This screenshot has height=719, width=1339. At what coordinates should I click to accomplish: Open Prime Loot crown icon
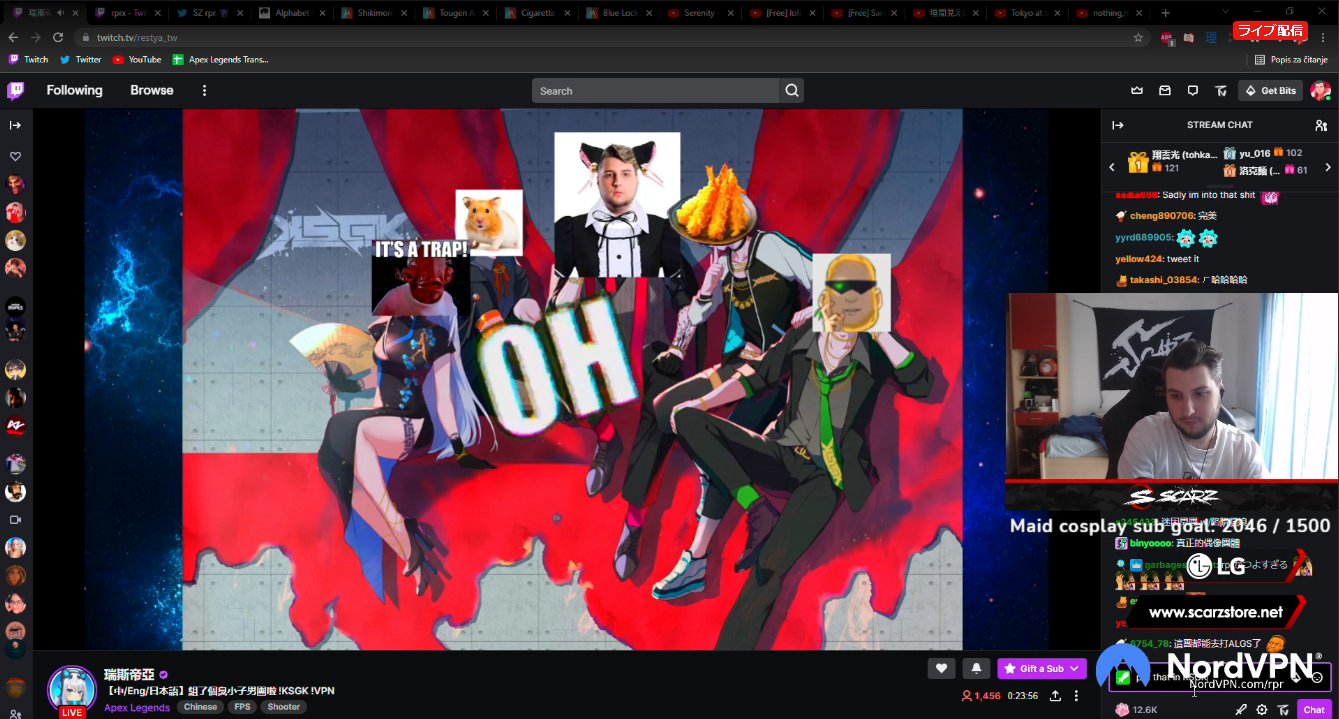(1137, 91)
